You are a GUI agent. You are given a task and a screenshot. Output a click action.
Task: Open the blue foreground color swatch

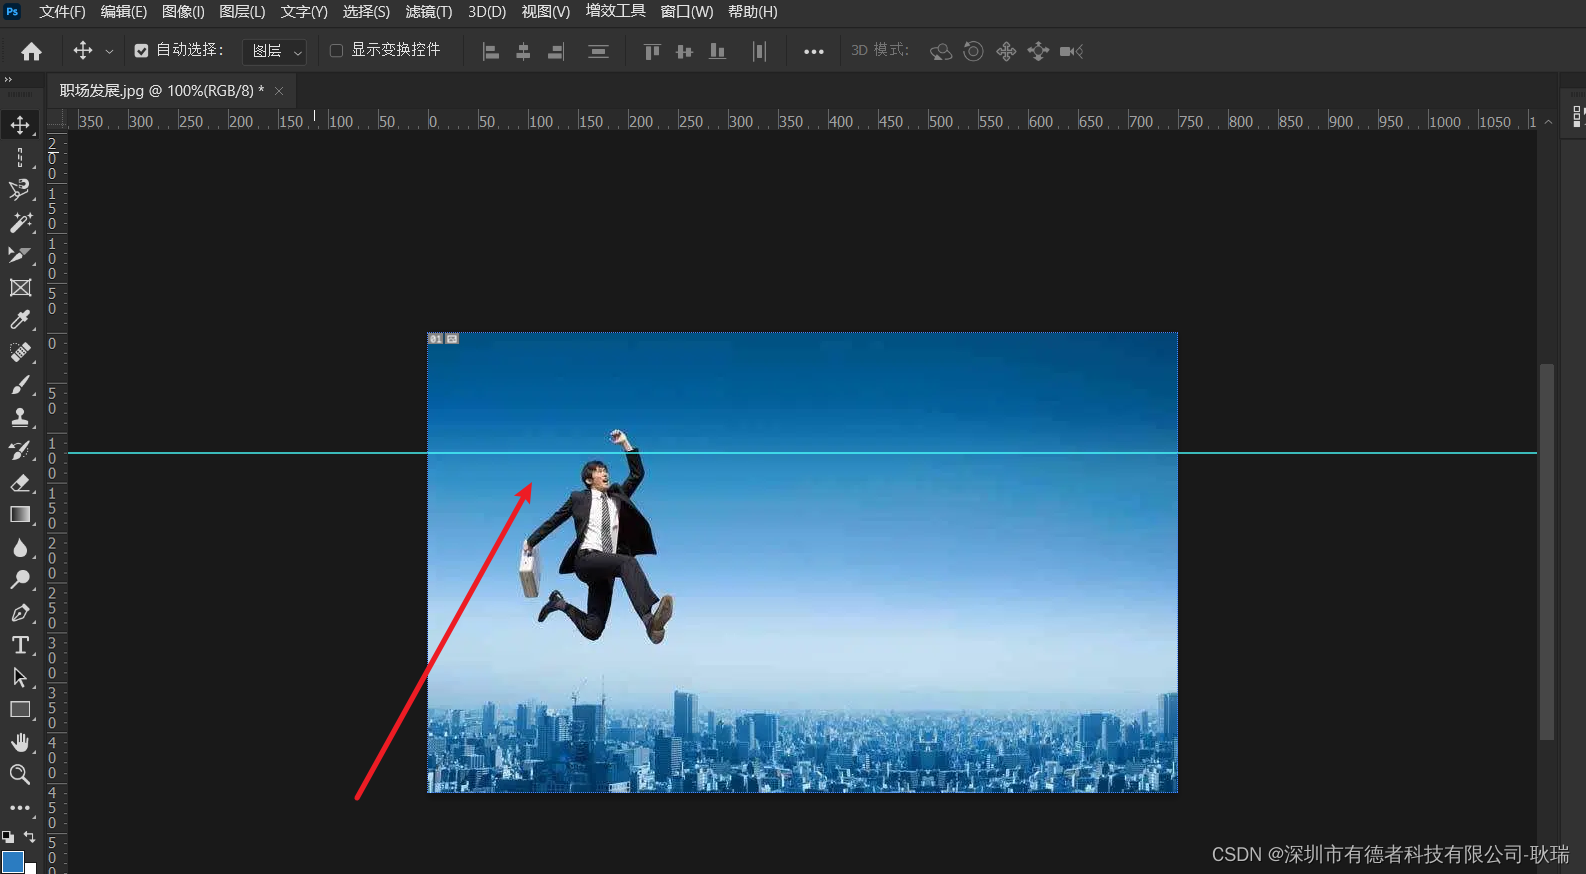(x=13, y=861)
